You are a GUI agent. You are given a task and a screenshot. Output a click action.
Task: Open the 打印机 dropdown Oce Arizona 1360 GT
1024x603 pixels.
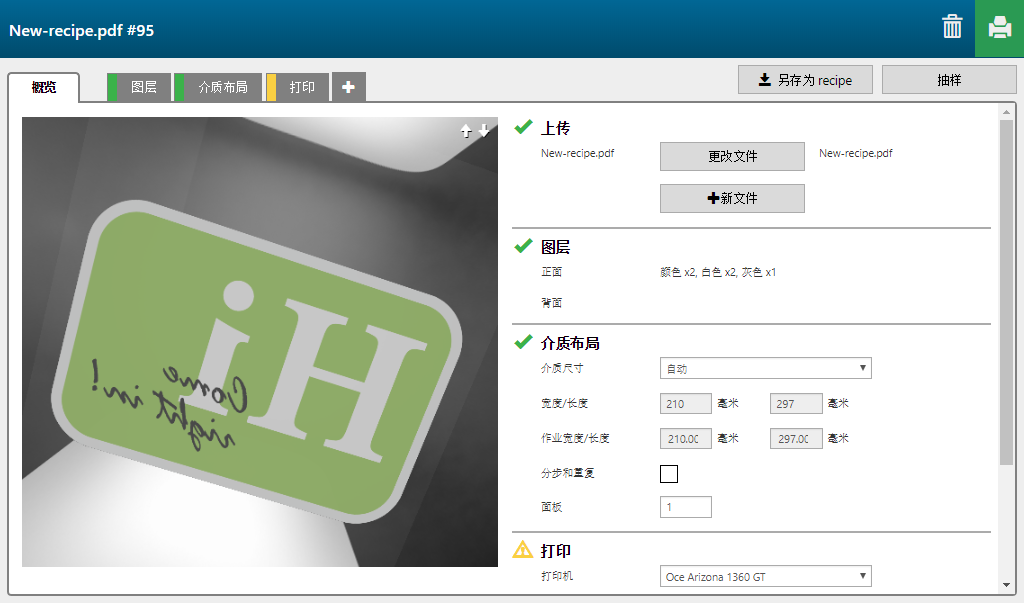point(765,576)
